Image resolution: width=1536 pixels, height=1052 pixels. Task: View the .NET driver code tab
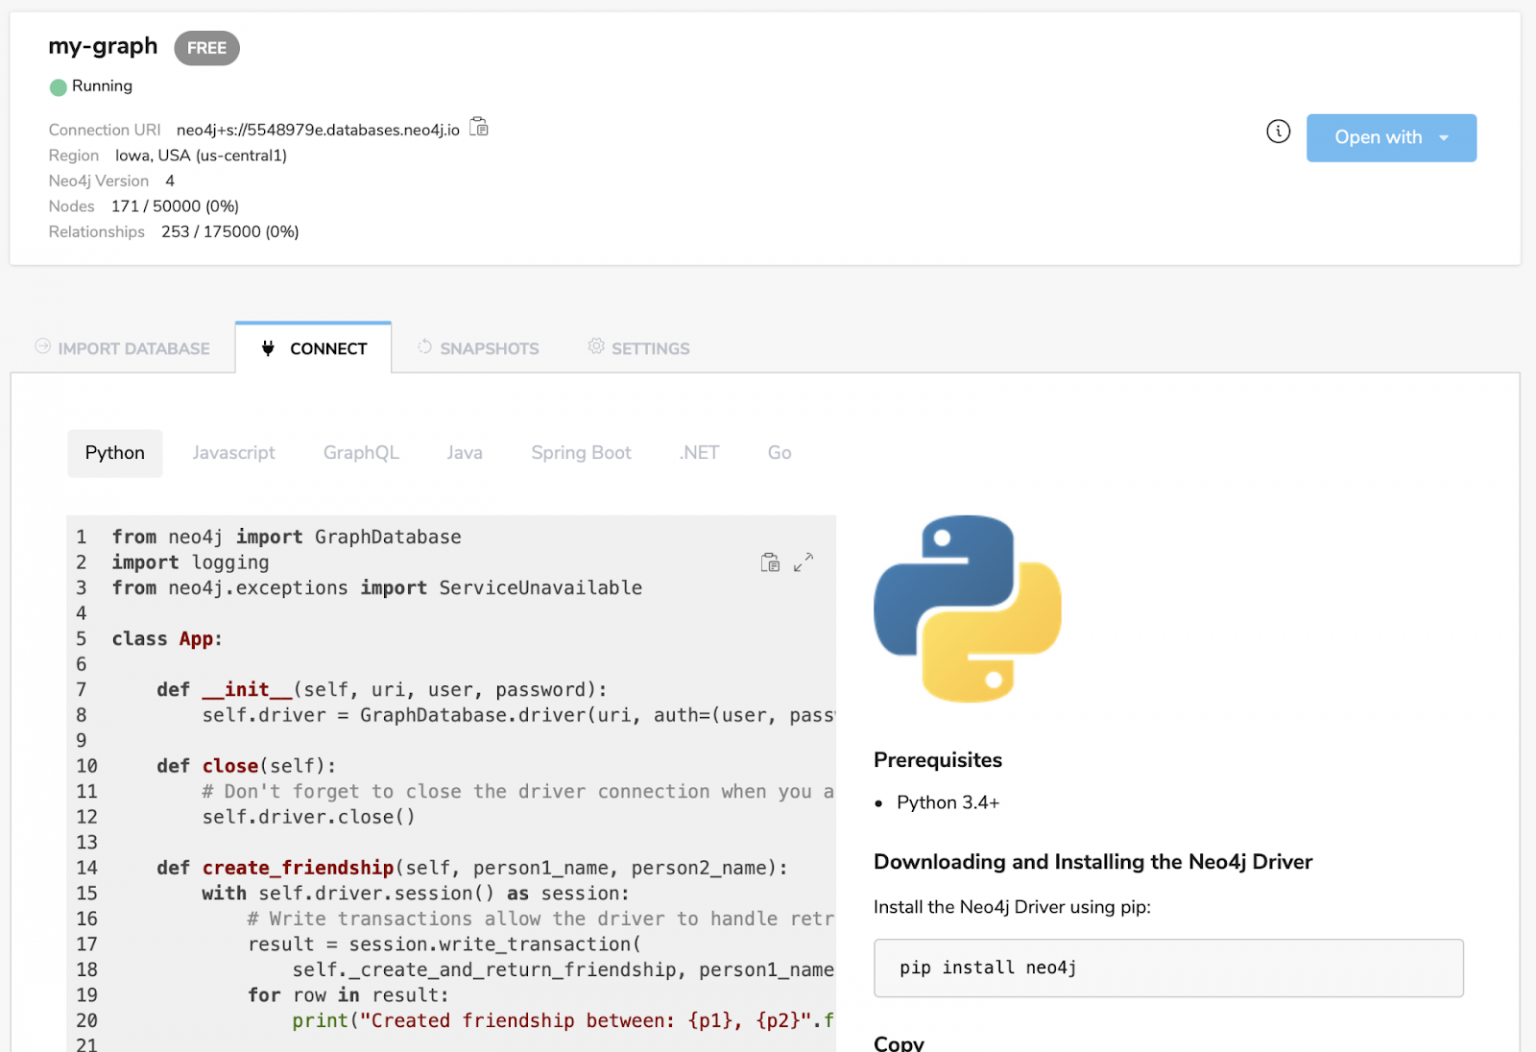[x=699, y=453]
